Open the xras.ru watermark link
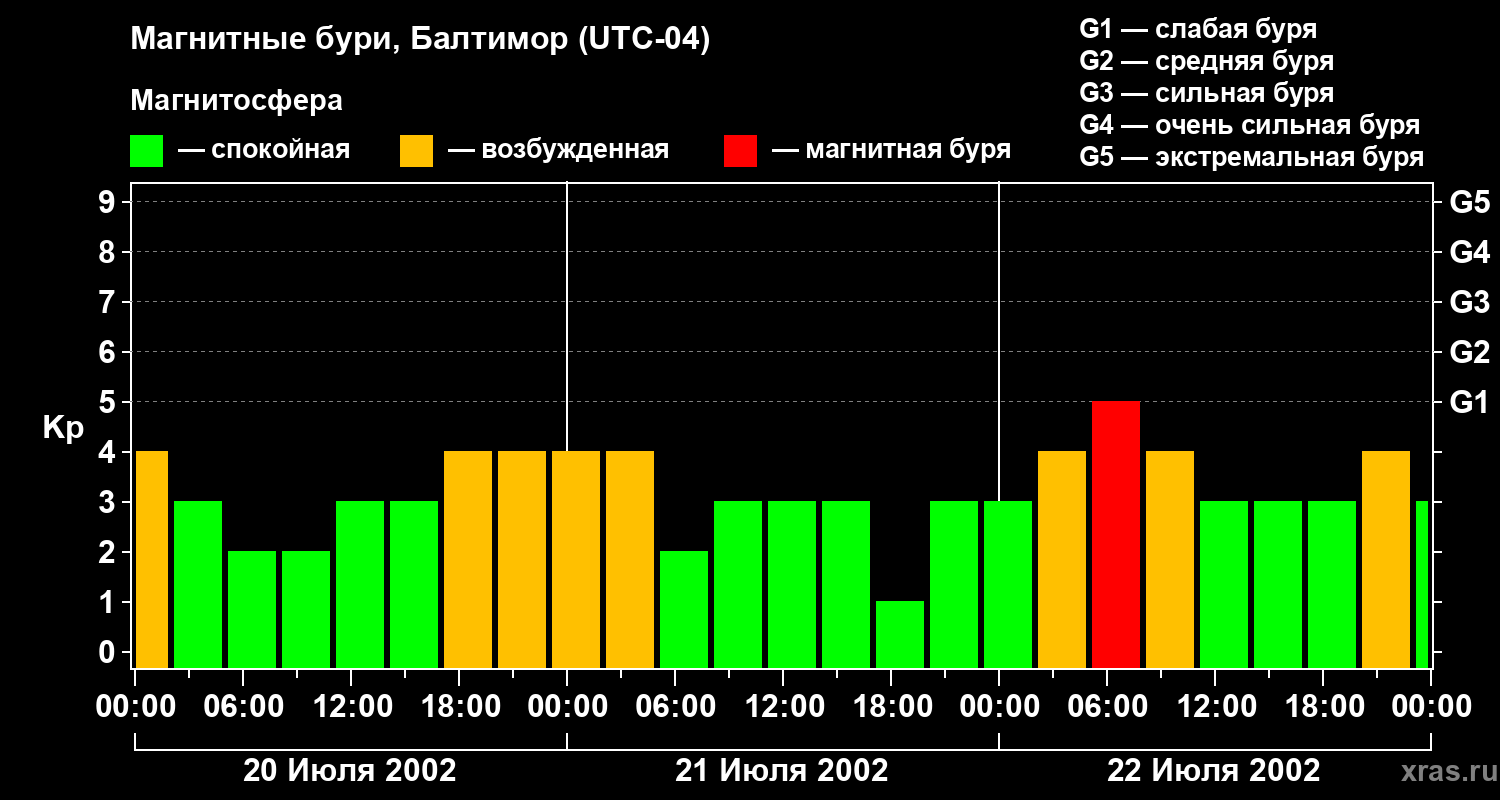This screenshot has height=800, width=1500. tap(1445, 771)
